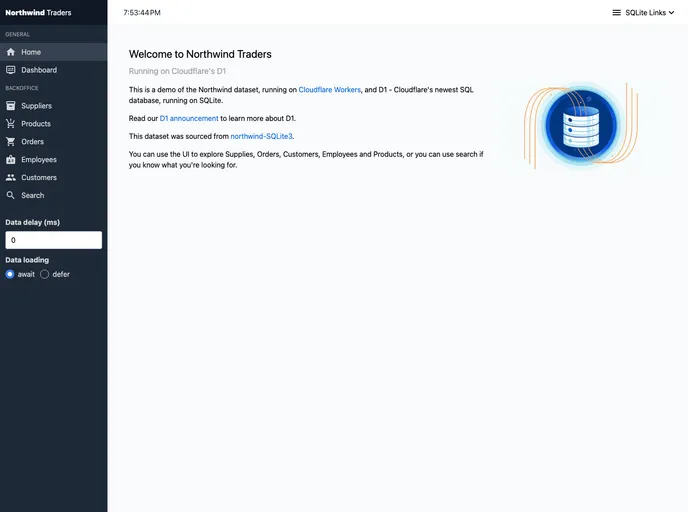Viewport: 688px width, 512px height.
Task: Click the Dashboard monitor icon
Action: click(11, 70)
